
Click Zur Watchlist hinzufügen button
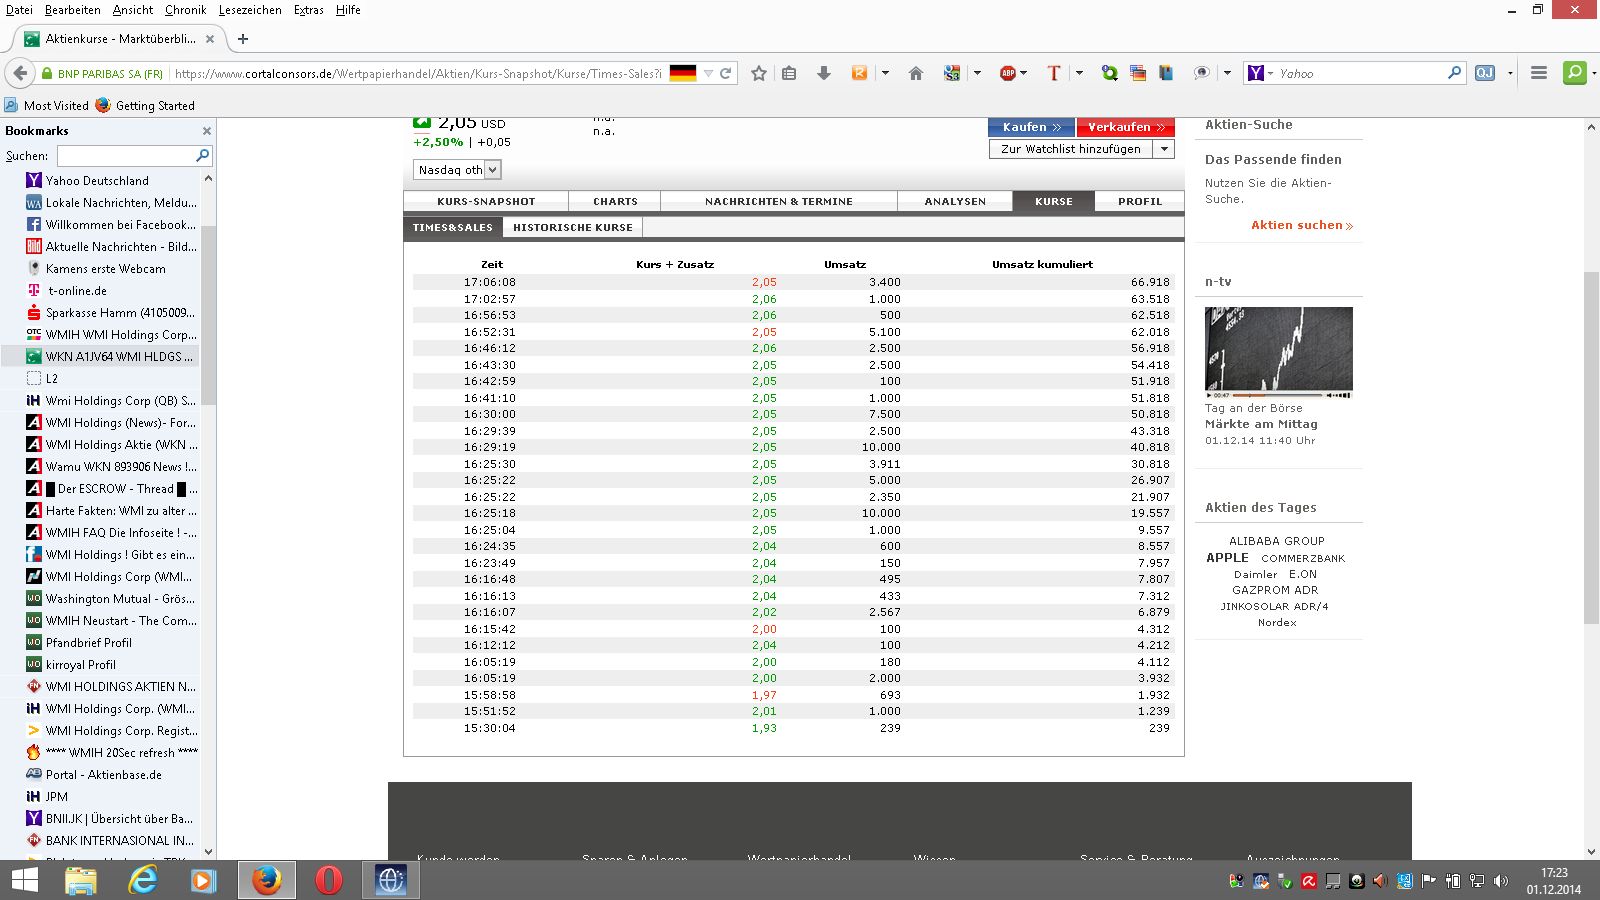coord(1070,149)
